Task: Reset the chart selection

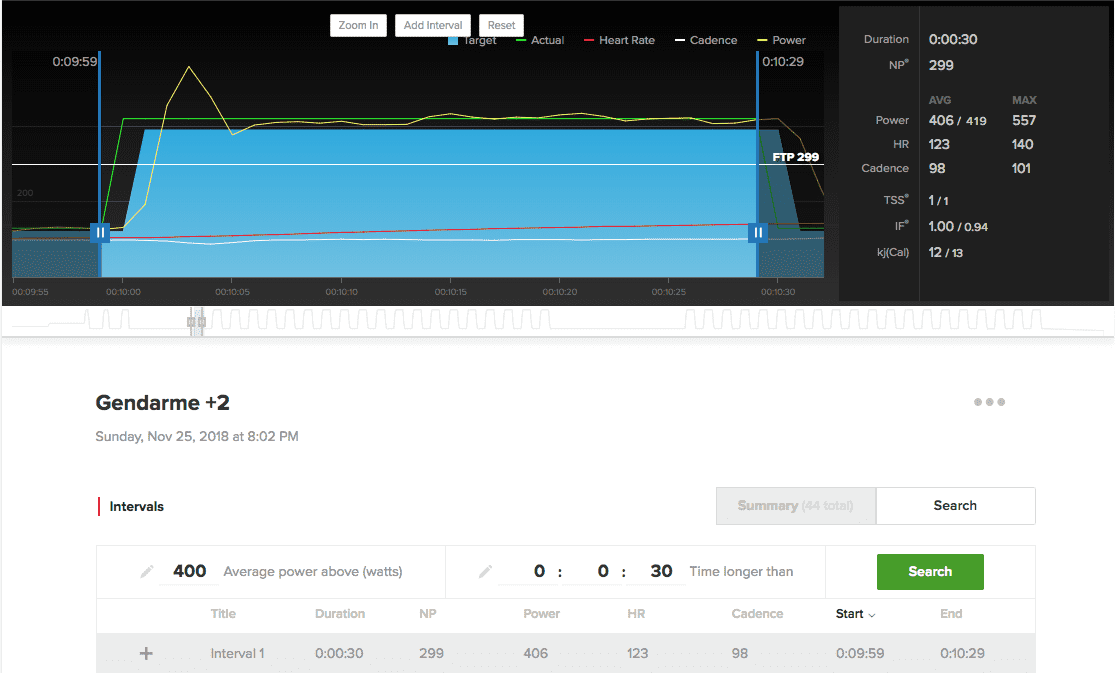Action: (x=501, y=25)
